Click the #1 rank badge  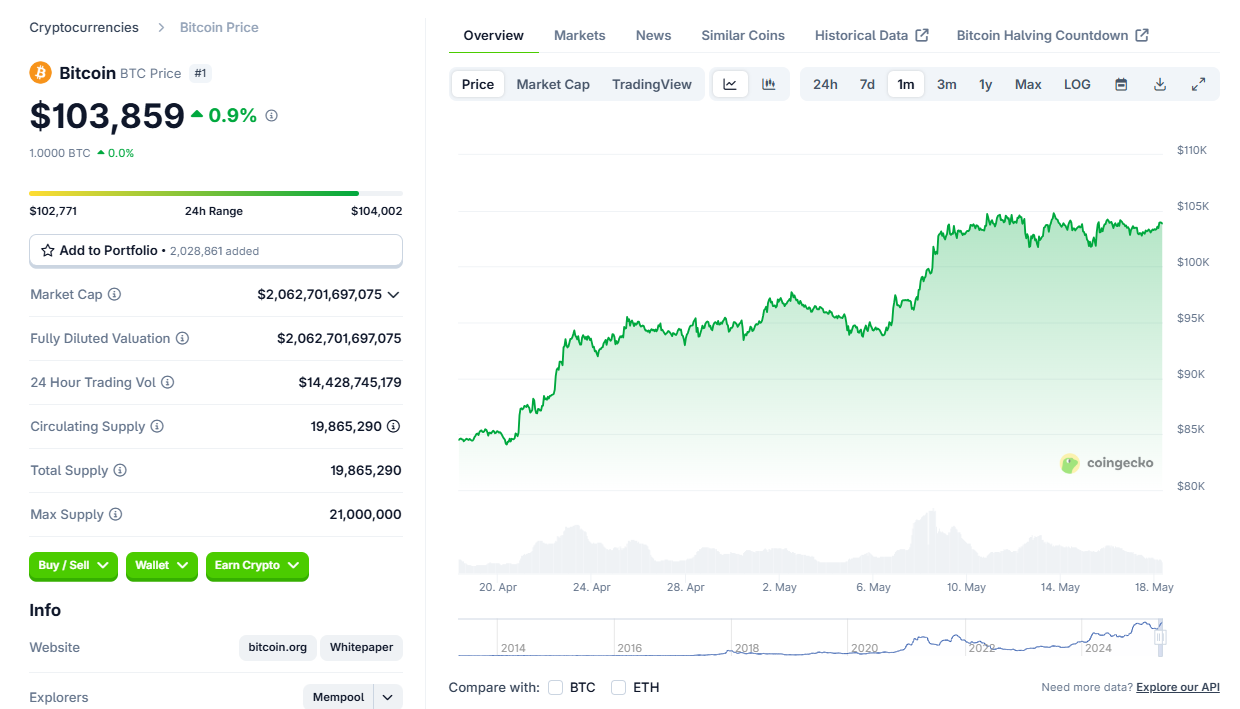coord(201,73)
